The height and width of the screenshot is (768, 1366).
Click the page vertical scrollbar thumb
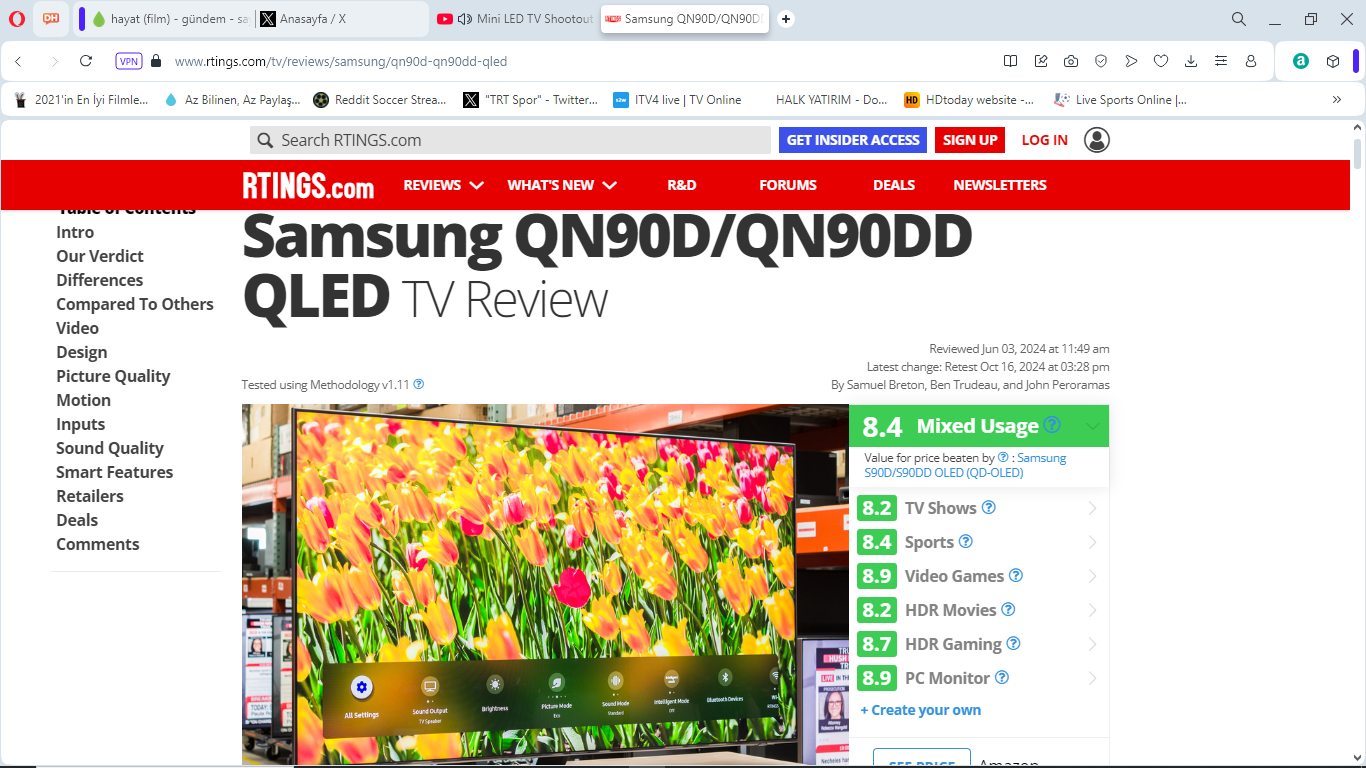1357,153
